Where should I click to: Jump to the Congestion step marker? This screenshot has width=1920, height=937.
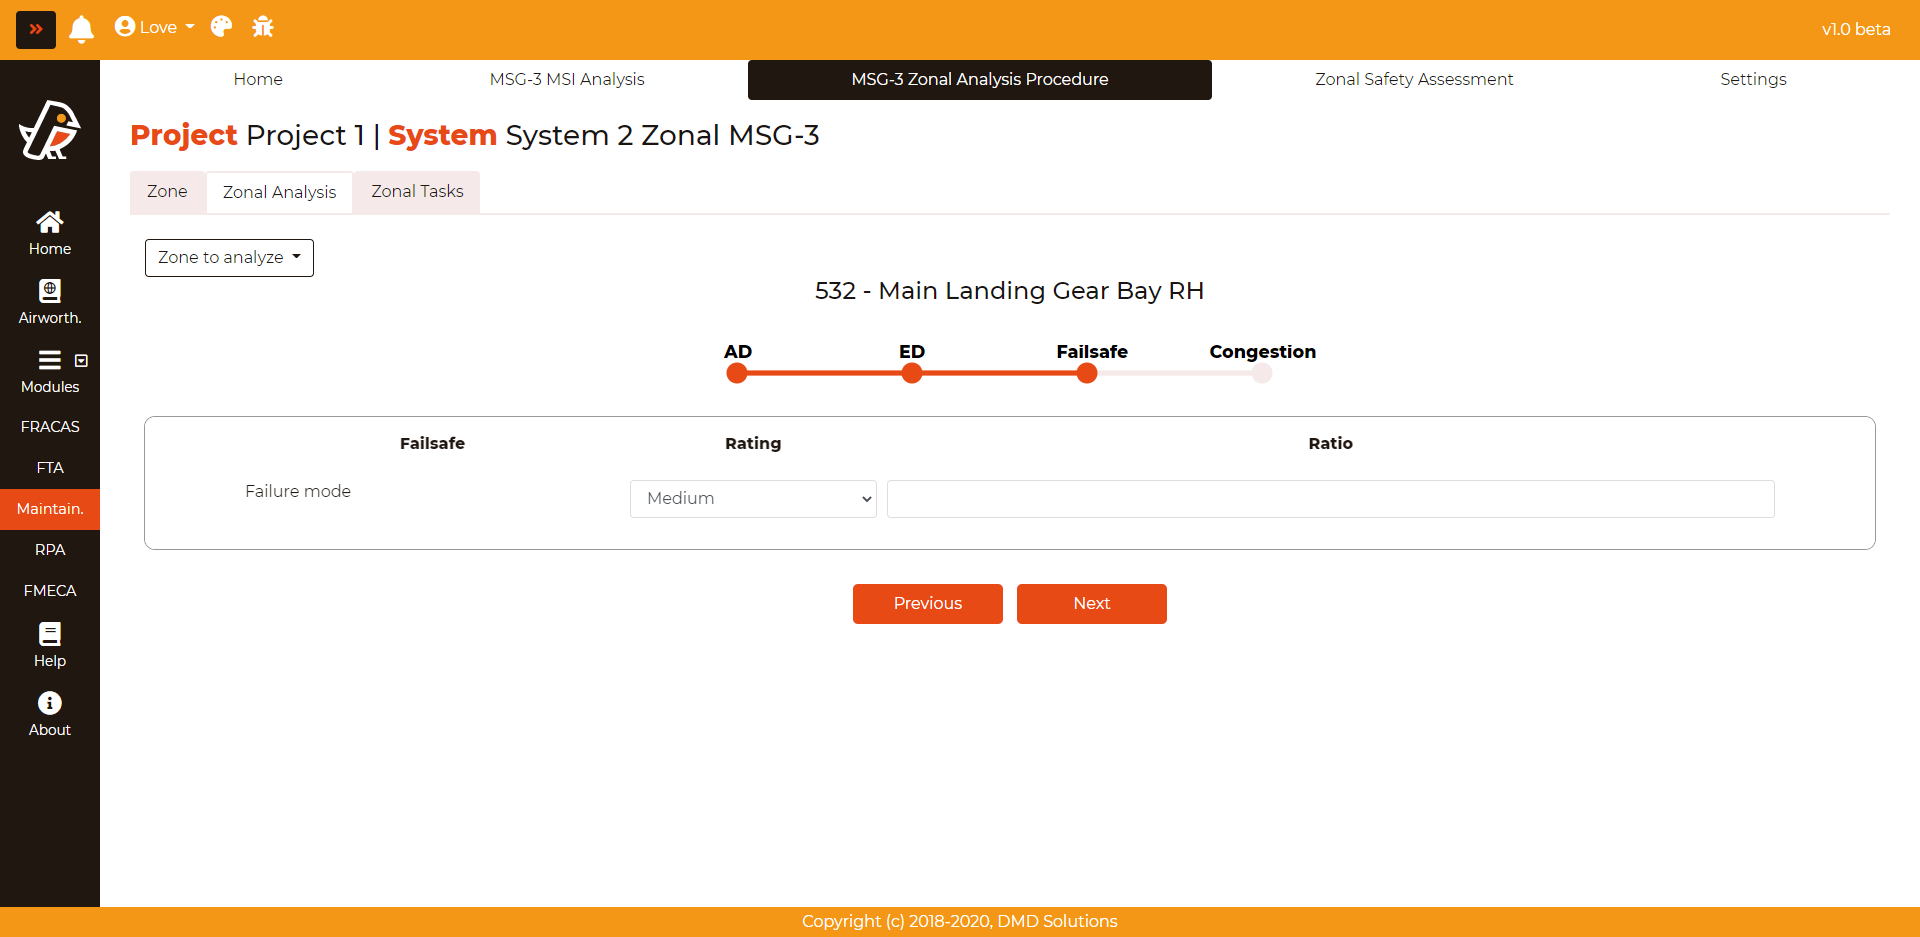(1262, 373)
